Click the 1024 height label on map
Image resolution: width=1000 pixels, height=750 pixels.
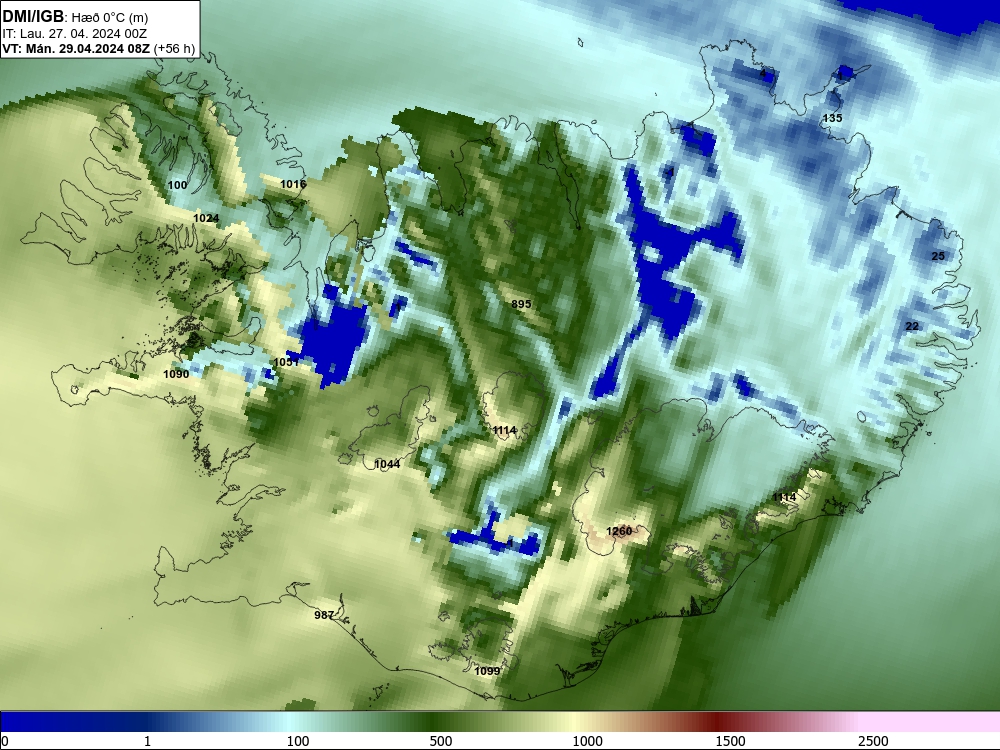[206, 219]
